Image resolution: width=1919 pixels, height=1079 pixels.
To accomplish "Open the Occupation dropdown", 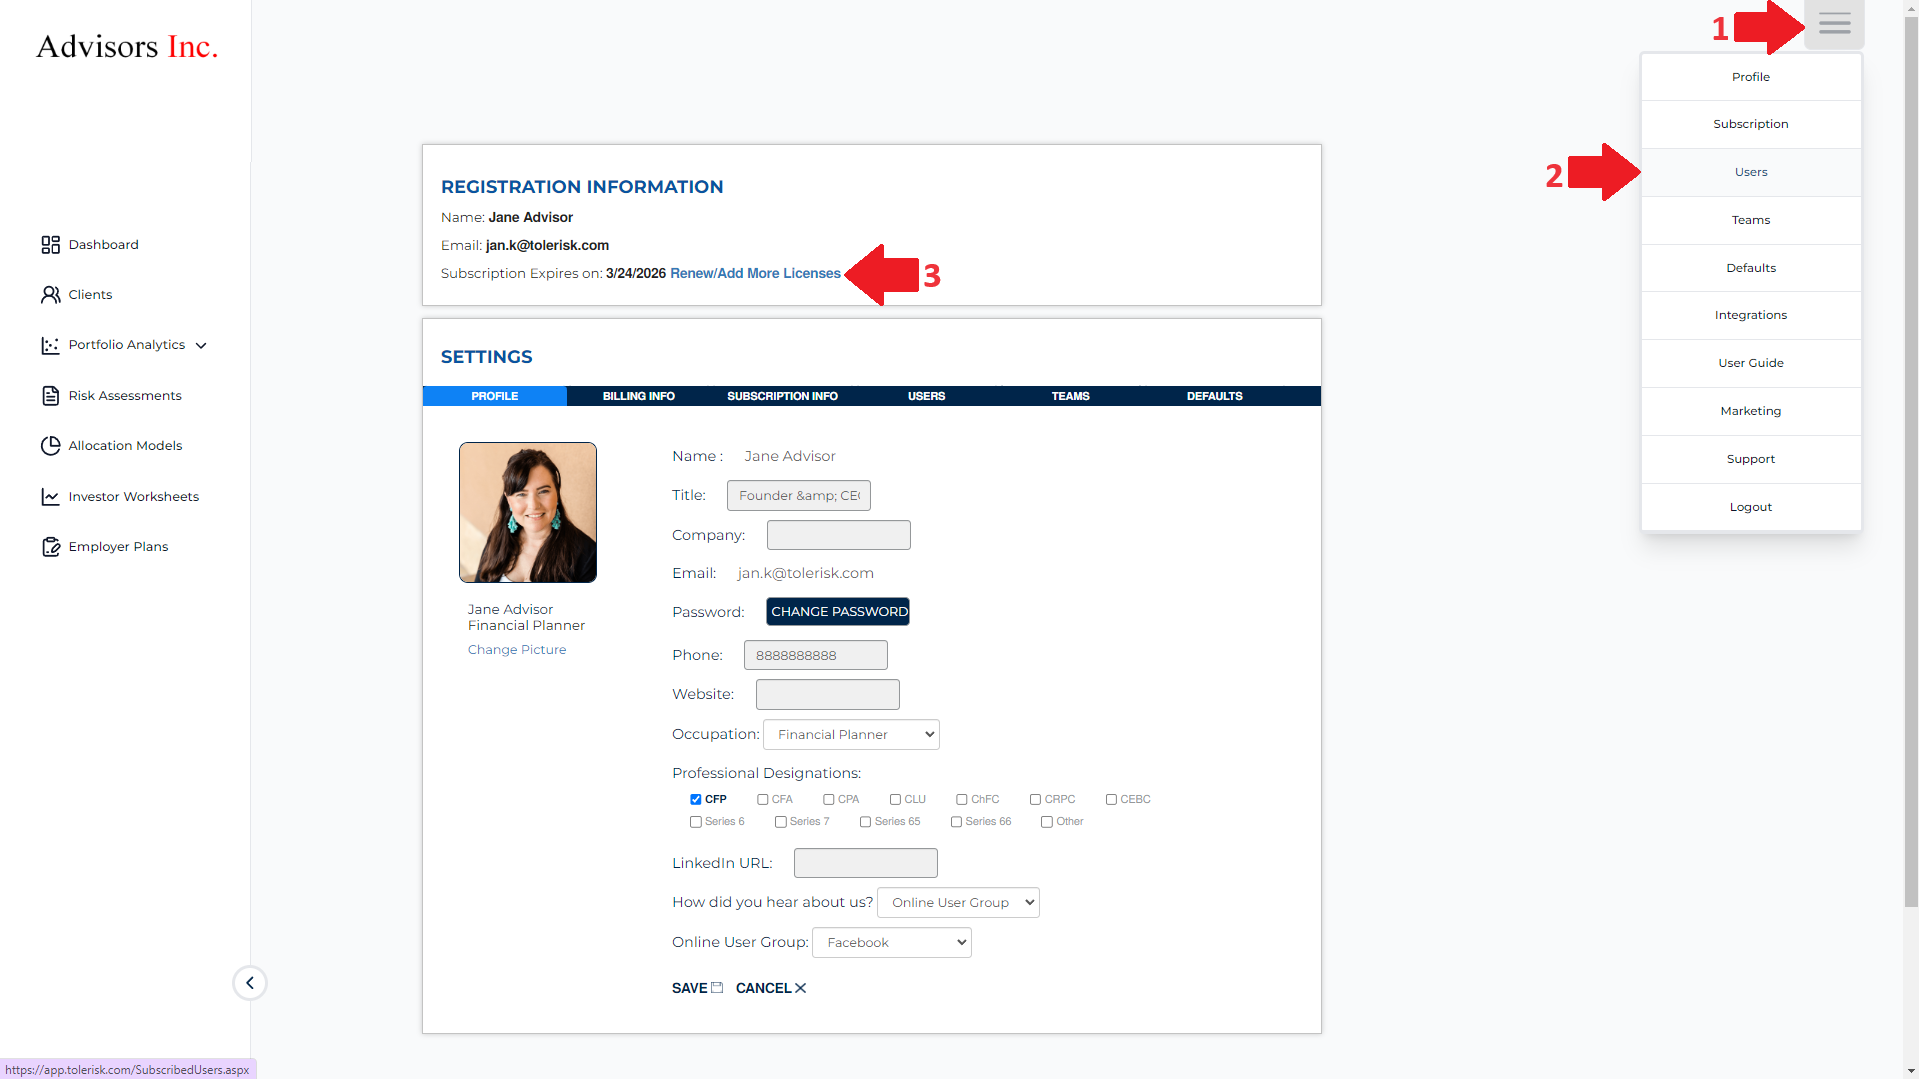I will tap(851, 735).
